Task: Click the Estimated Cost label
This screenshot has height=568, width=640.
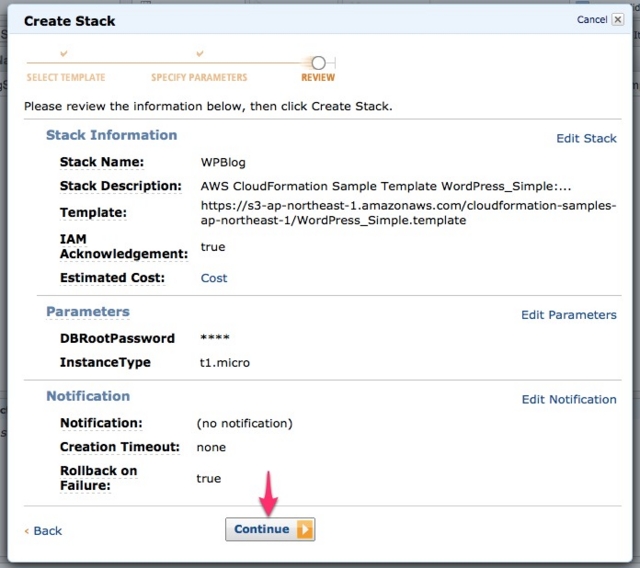Action: point(112,278)
